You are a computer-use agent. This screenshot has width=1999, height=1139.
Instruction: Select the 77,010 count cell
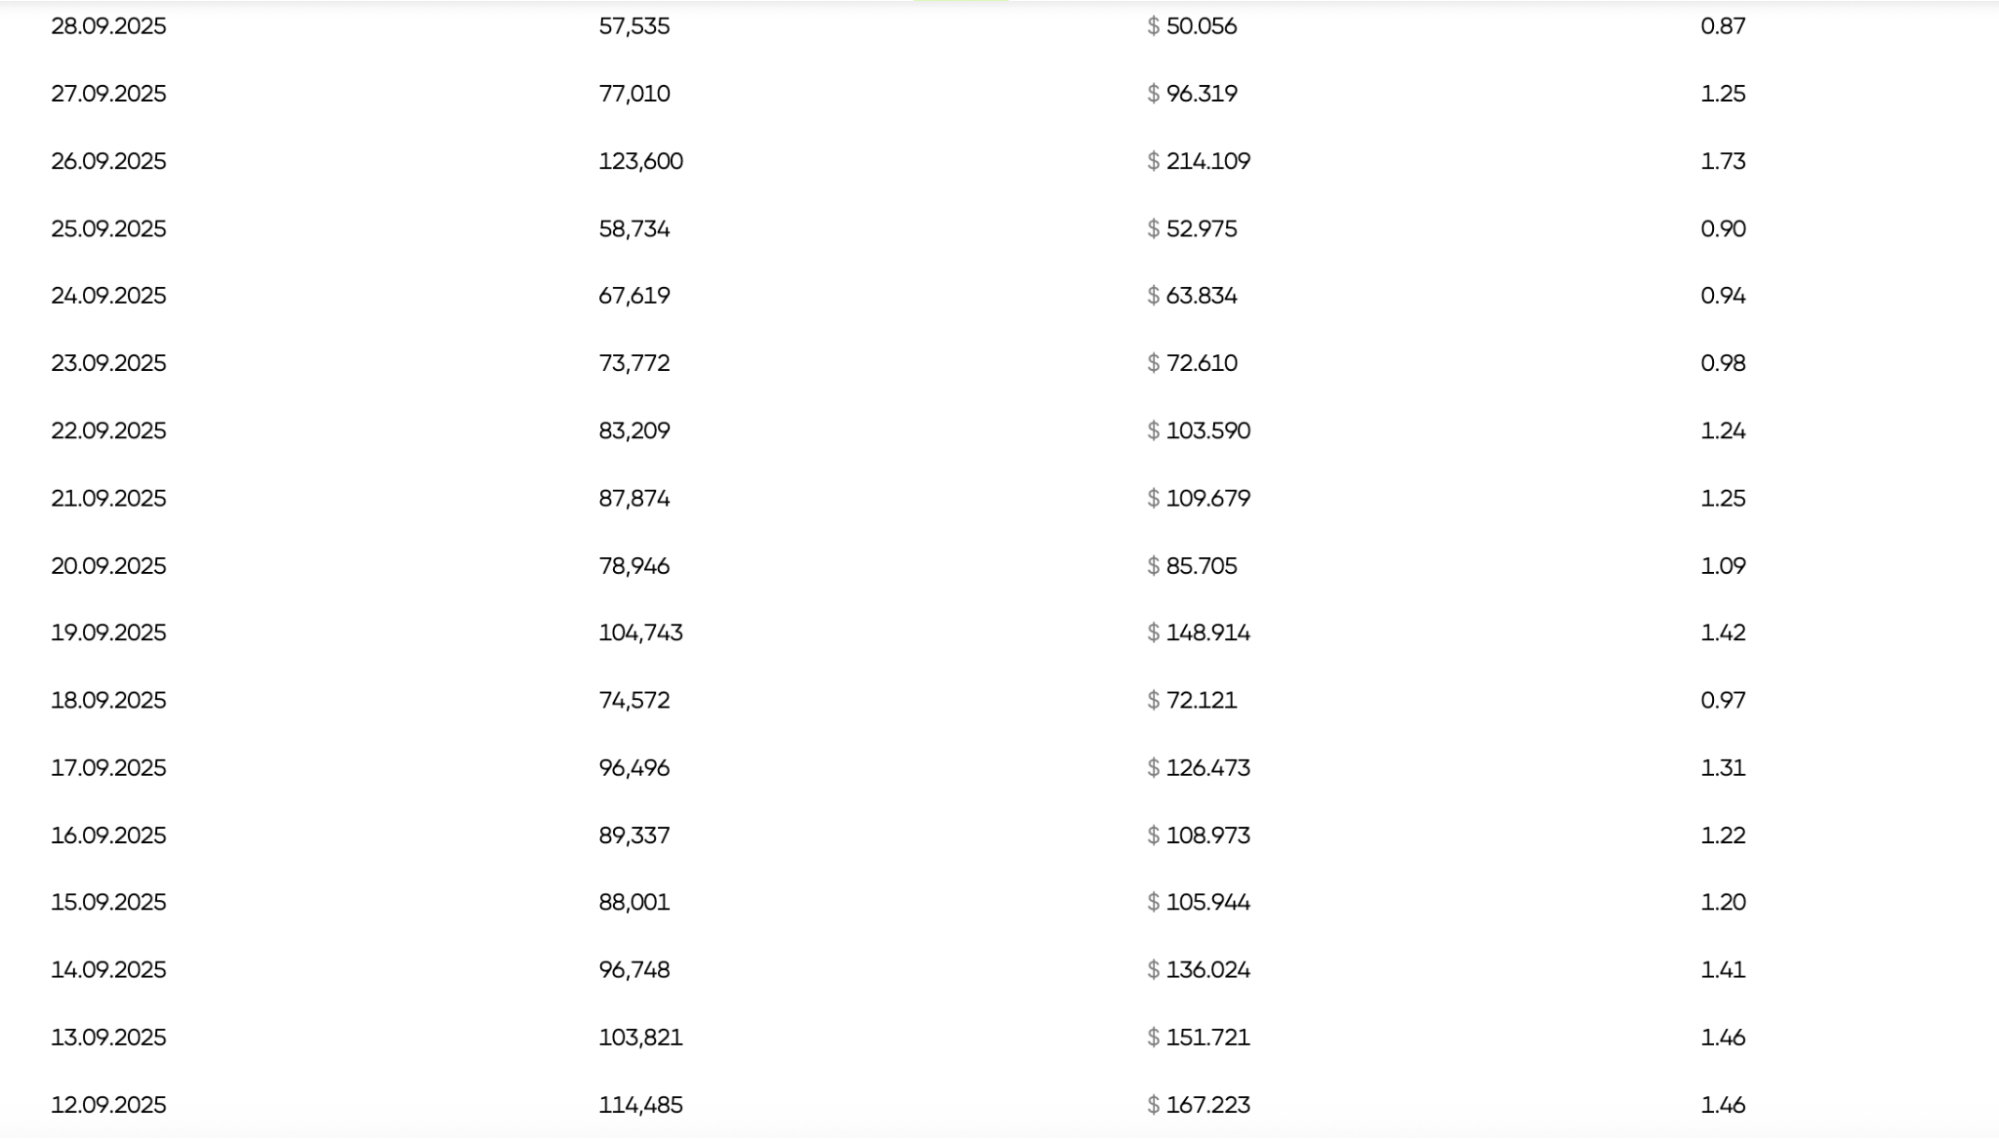point(634,94)
